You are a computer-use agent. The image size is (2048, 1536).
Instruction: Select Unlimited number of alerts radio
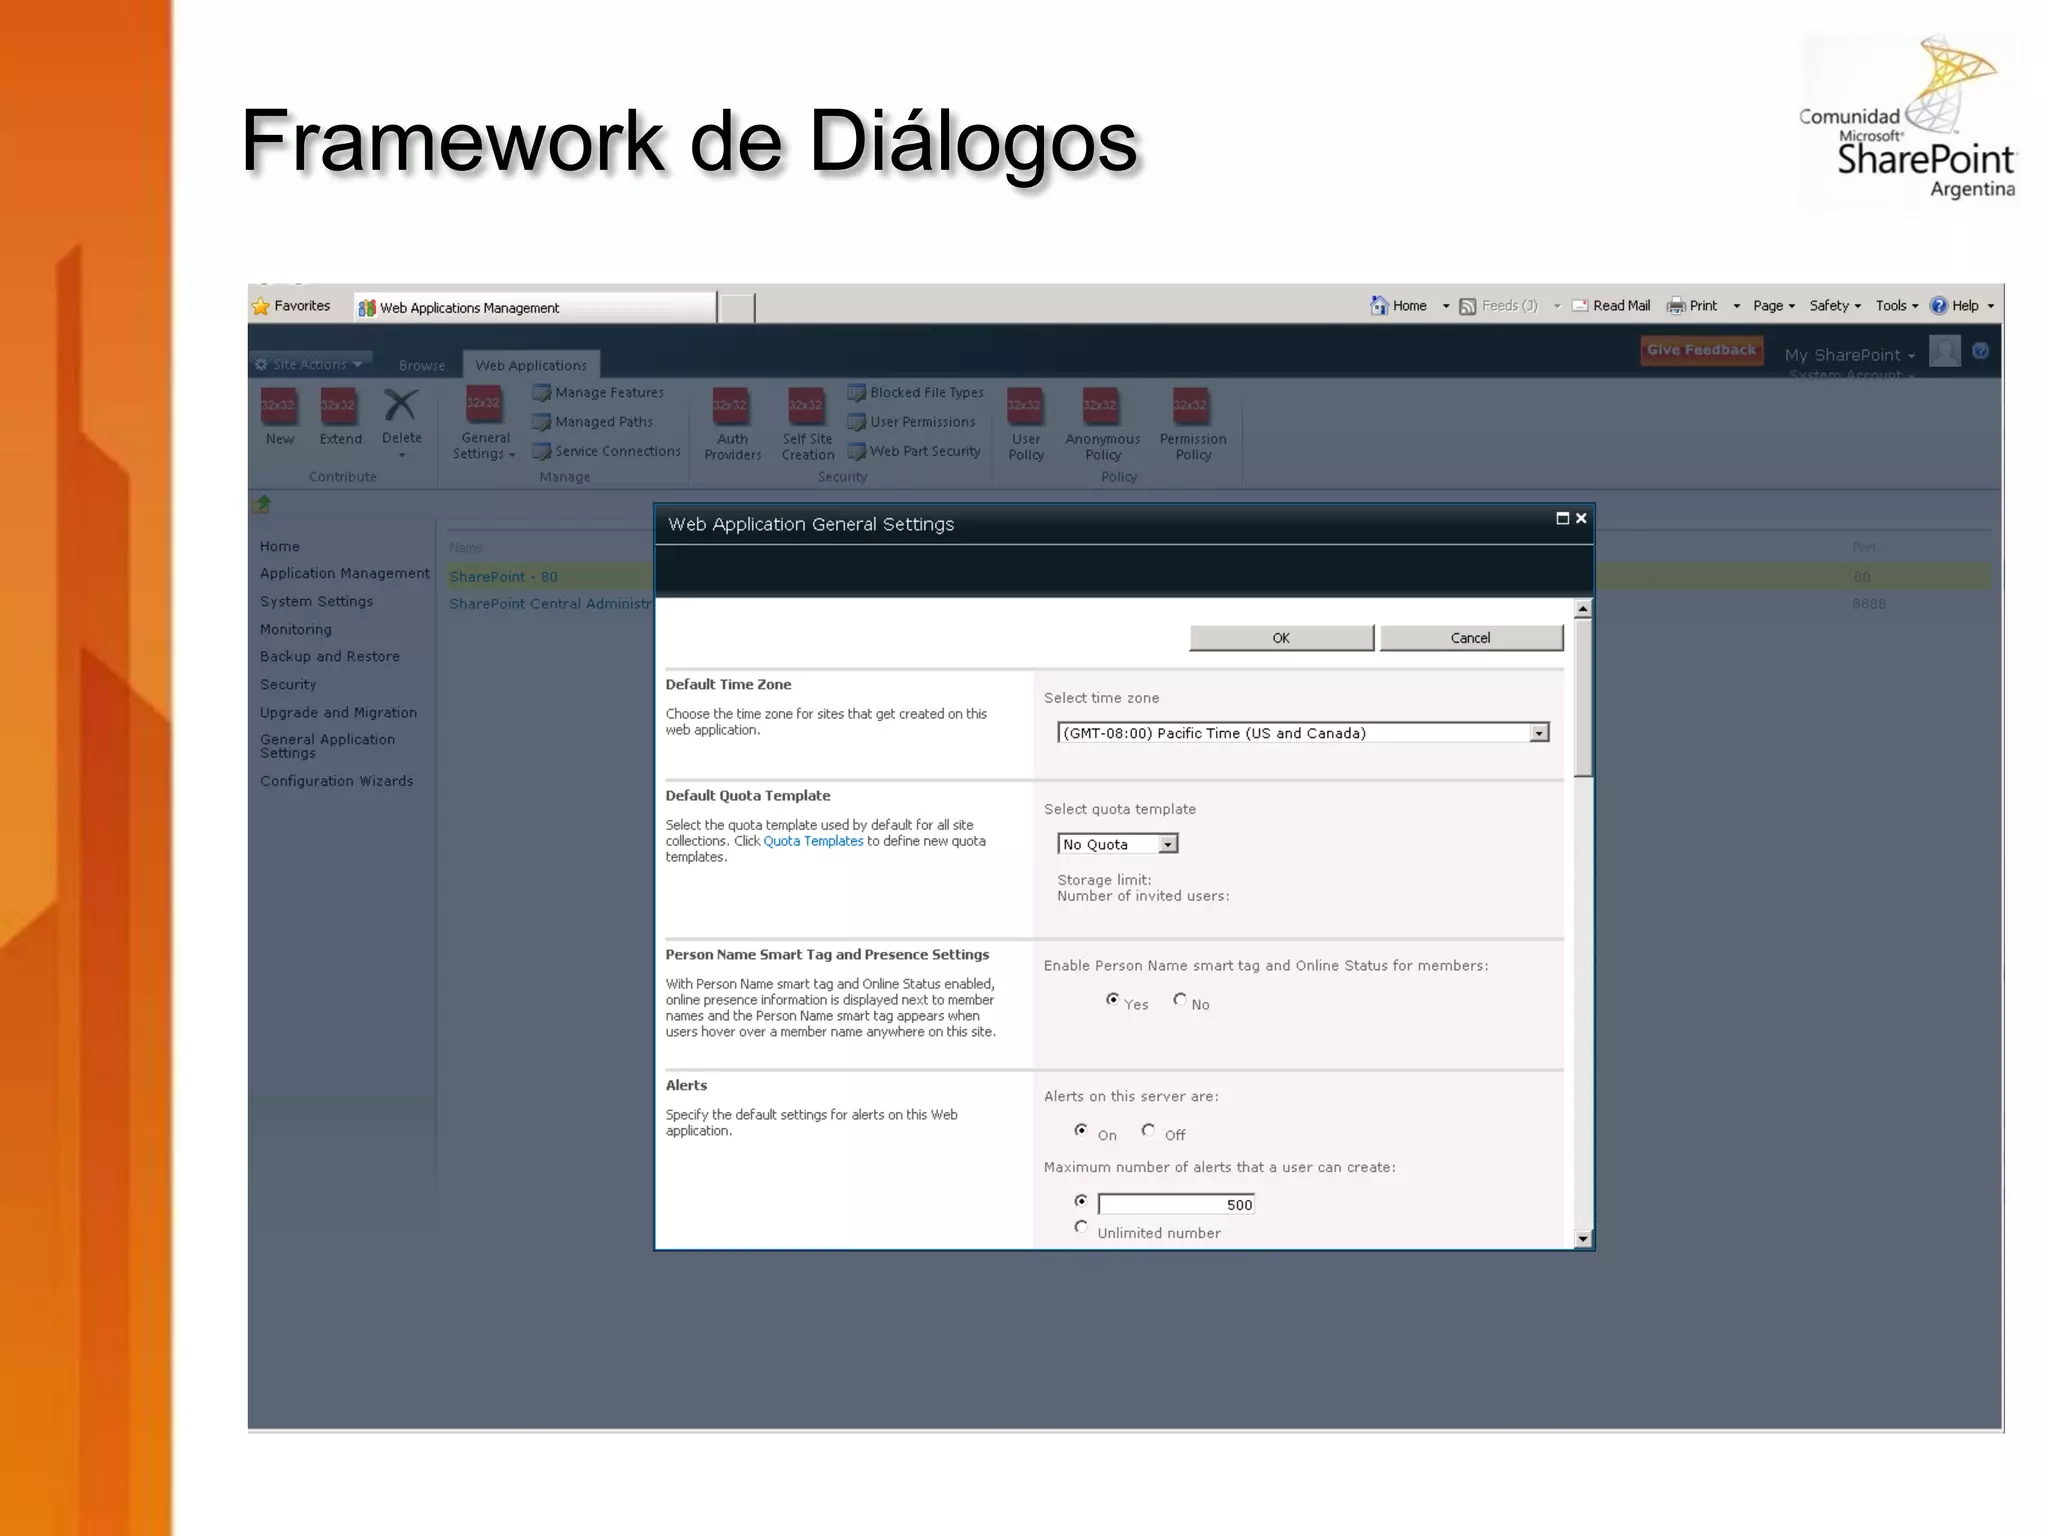(1081, 1227)
